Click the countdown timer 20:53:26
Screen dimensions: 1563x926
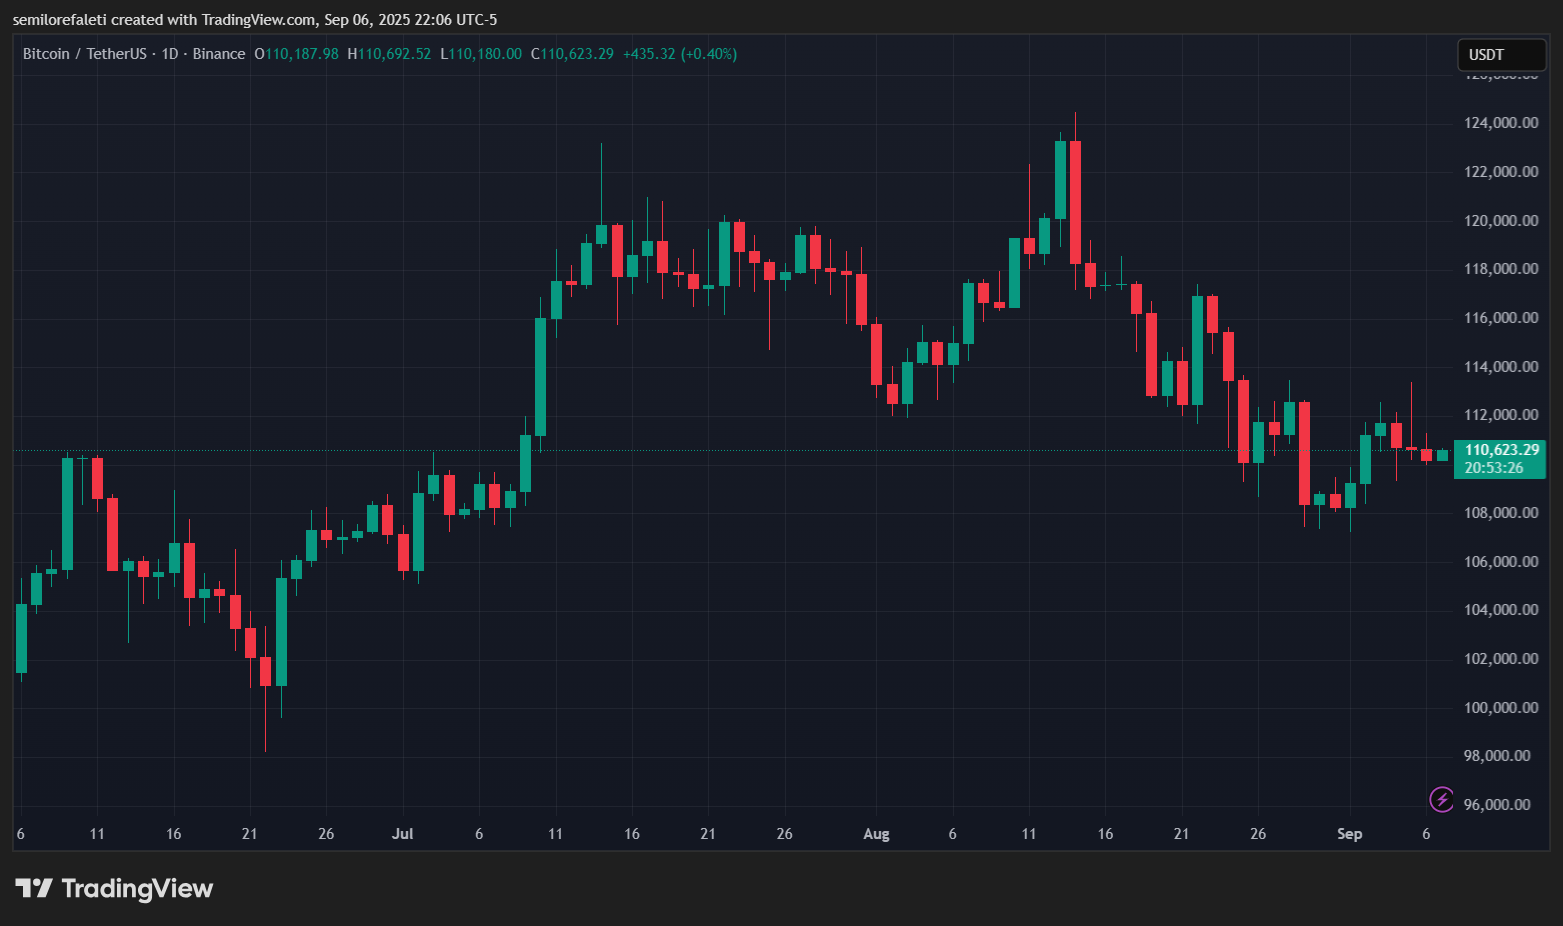(x=1494, y=468)
